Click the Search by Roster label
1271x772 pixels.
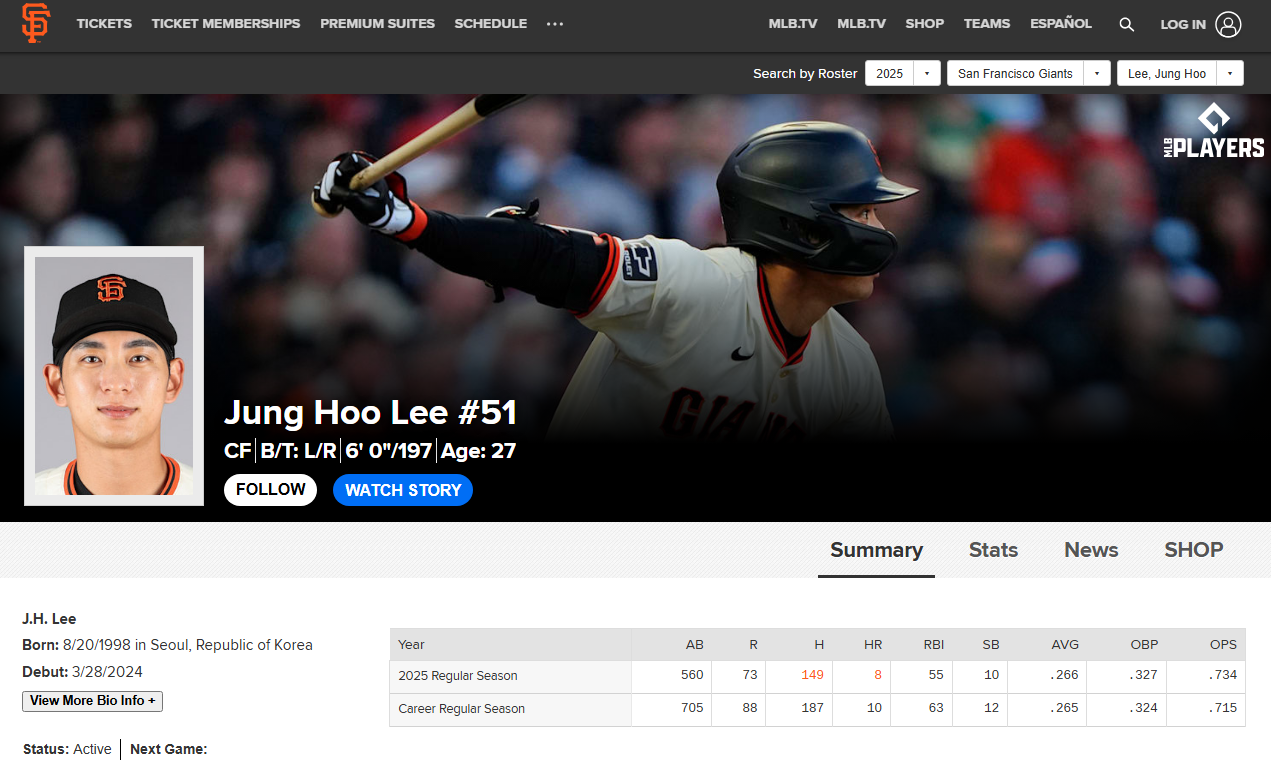click(x=805, y=73)
